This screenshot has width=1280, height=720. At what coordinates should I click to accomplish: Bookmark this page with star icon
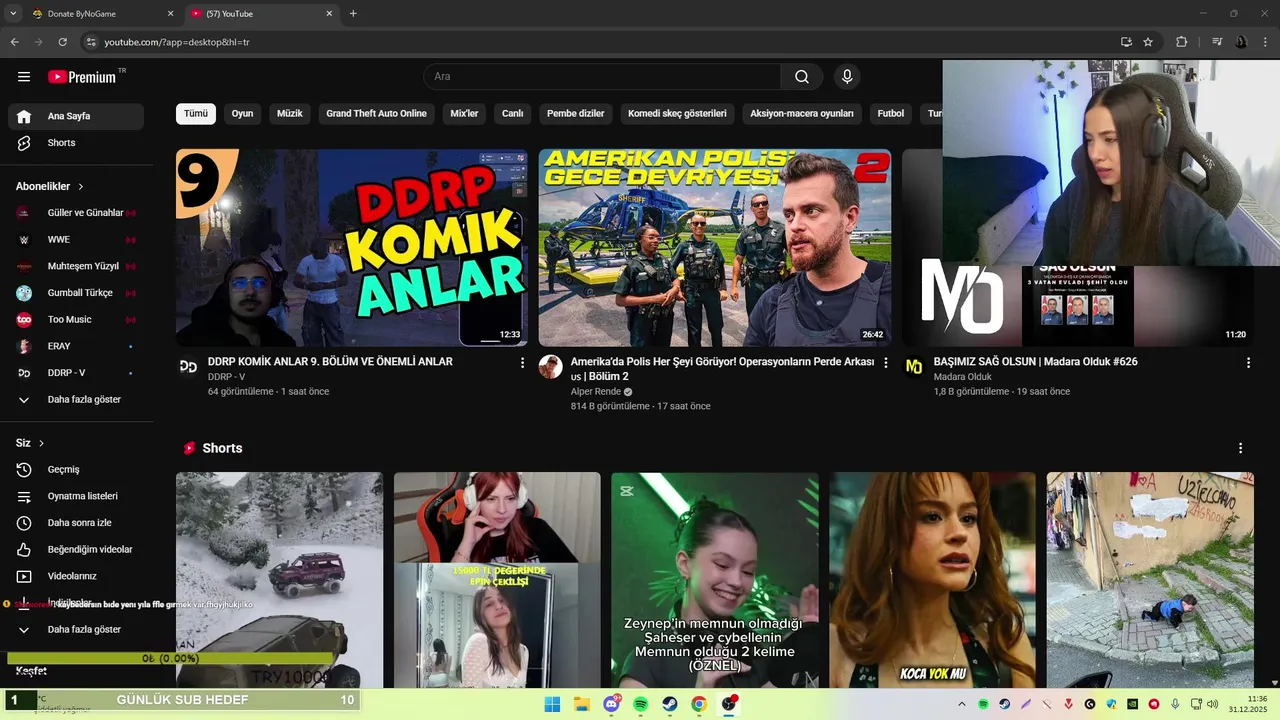pyautogui.click(x=1148, y=42)
